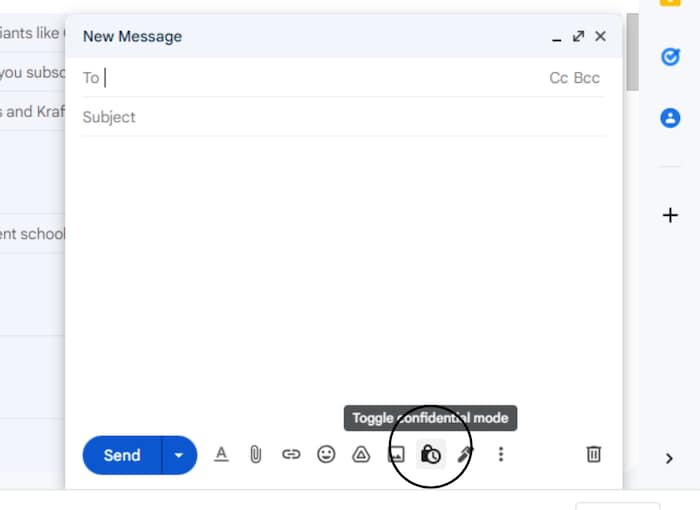
Task: Open the send options dropdown arrow
Action: click(x=179, y=455)
